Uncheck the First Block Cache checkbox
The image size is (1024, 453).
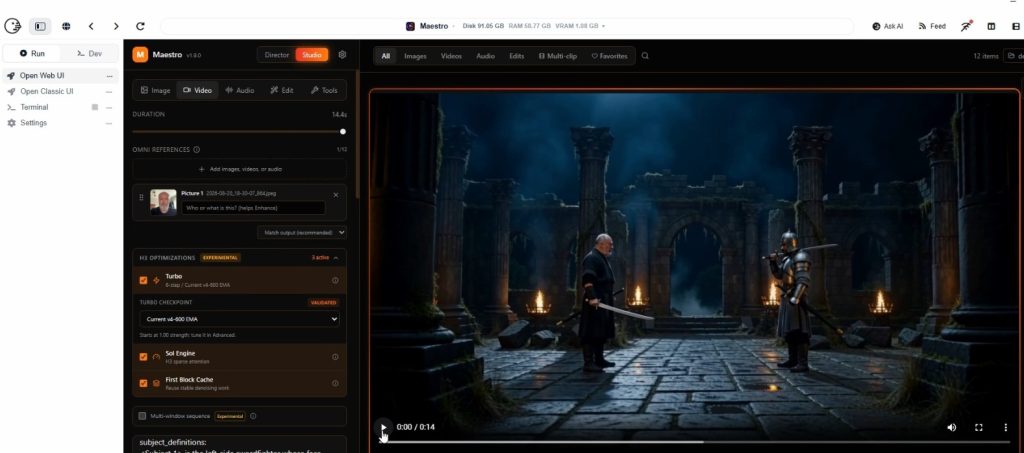click(x=143, y=383)
